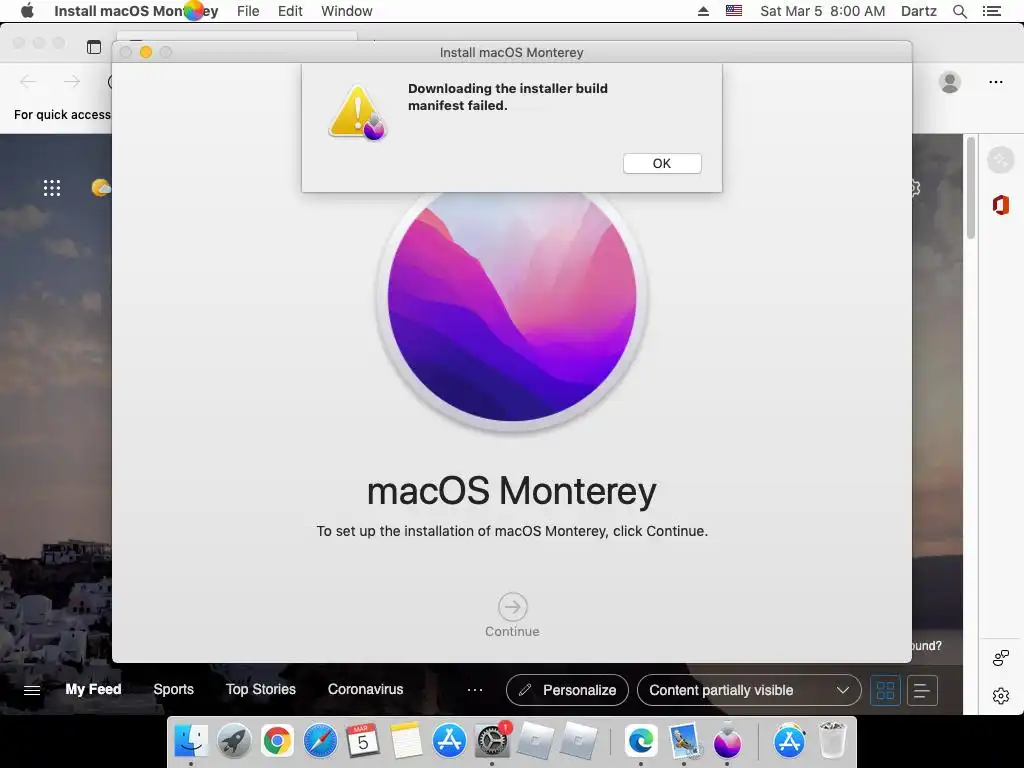This screenshot has width=1024, height=768.
Task: Switch feed to list view
Action: (x=921, y=690)
